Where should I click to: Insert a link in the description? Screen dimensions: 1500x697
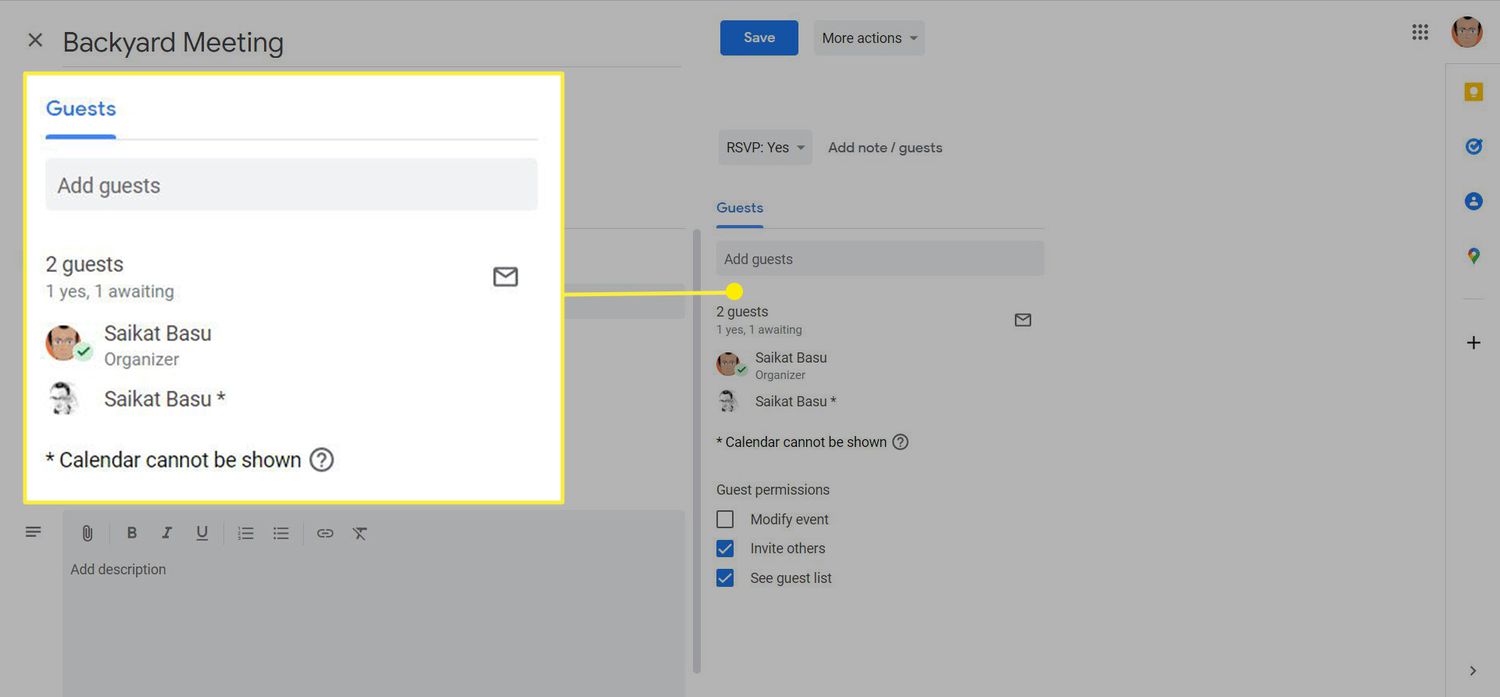tap(325, 533)
